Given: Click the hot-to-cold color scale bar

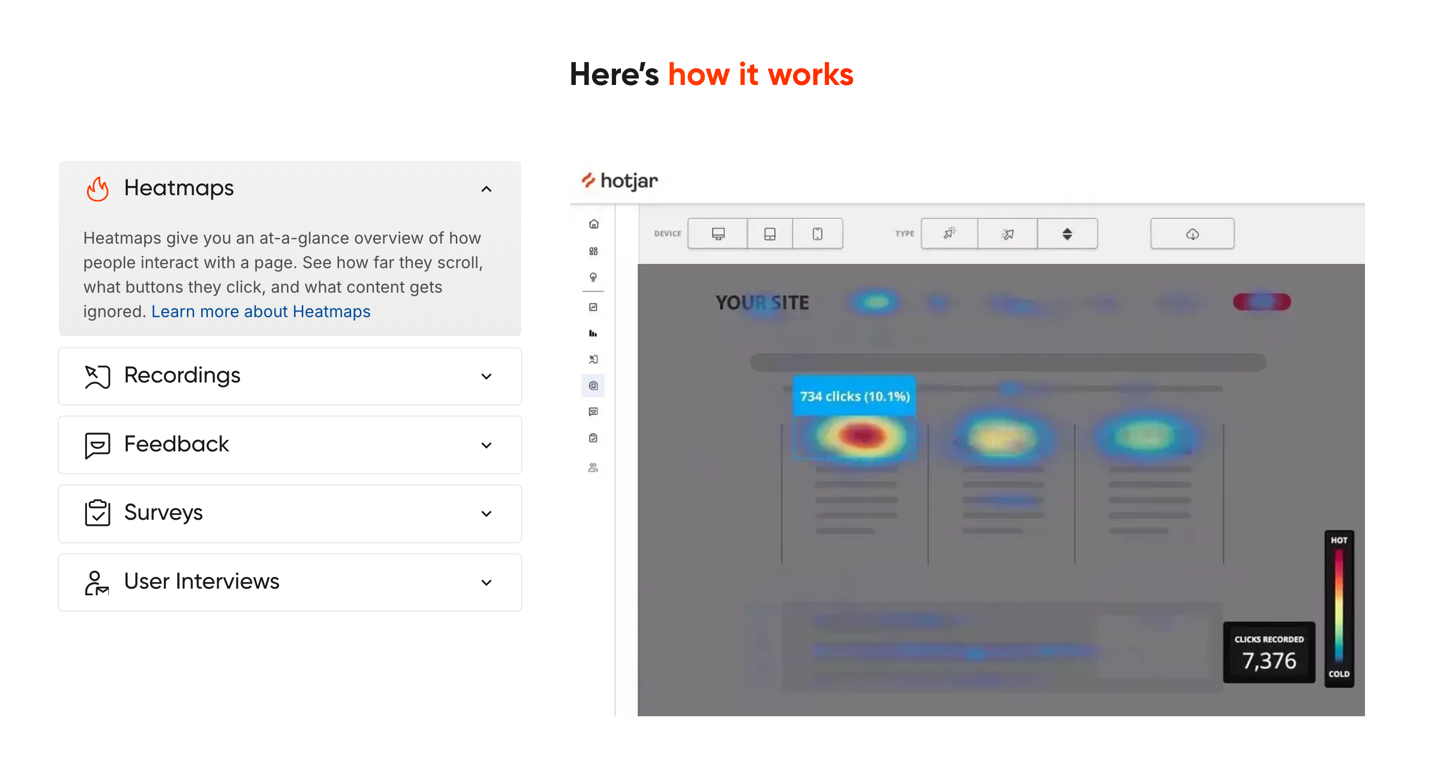Looking at the screenshot, I should tap(1339, 607).
